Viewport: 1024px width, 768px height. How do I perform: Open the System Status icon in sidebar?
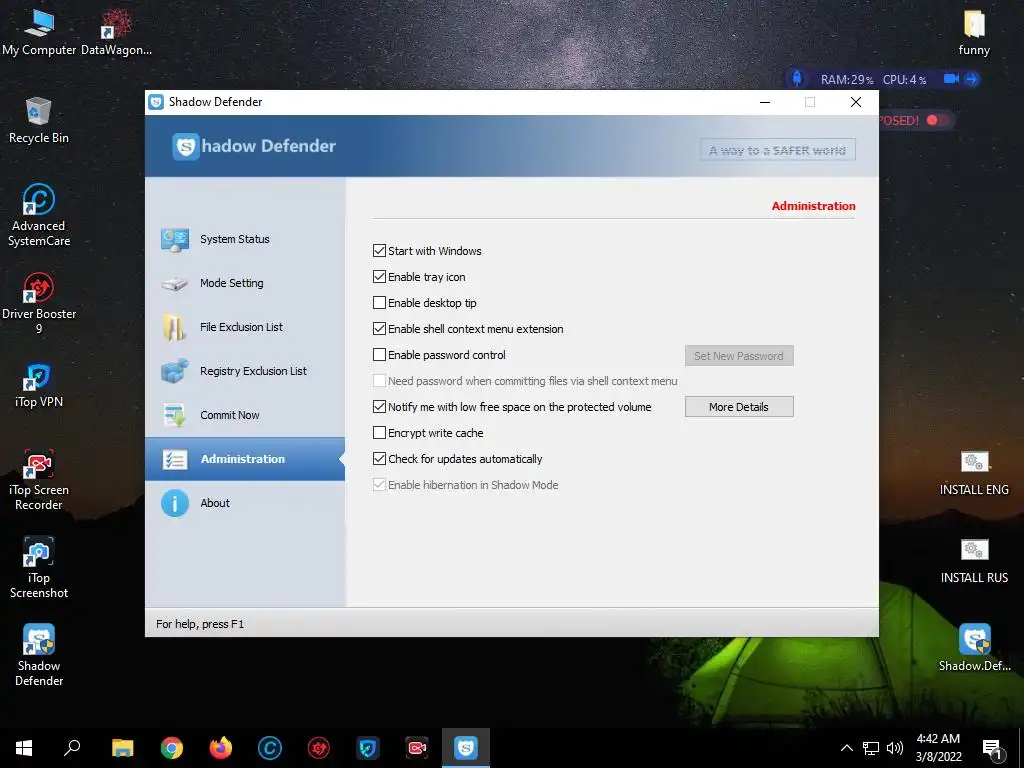click(174, 240)
